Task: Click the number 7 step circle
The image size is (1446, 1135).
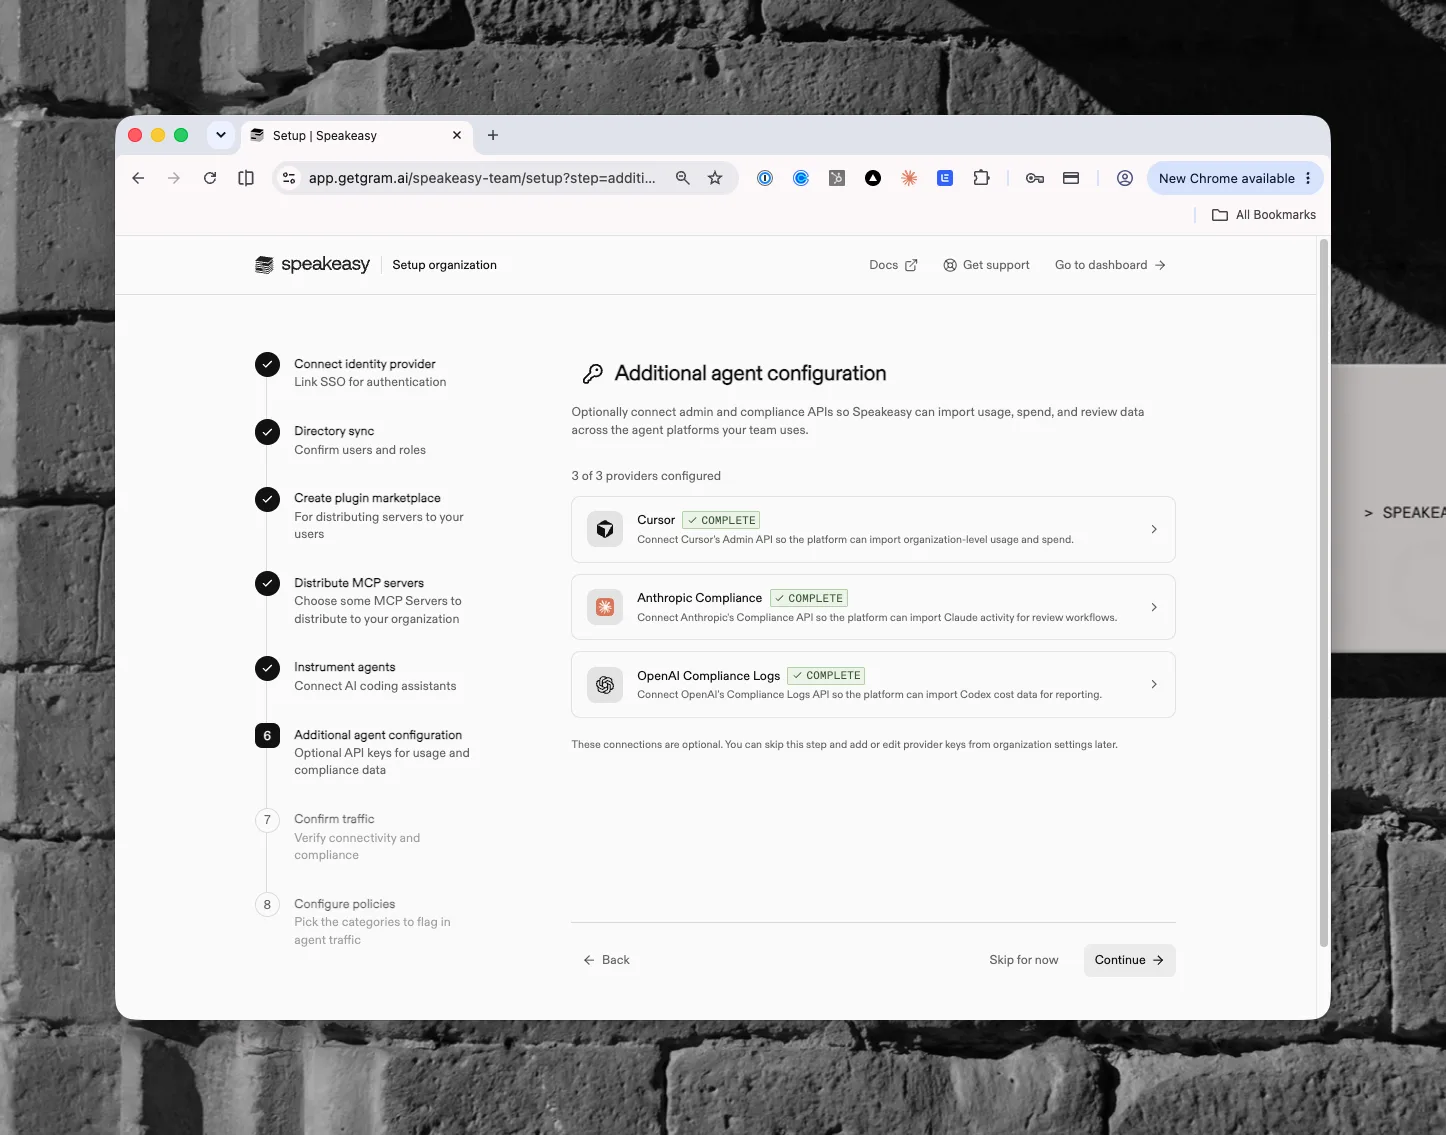Action: [267, 820]
